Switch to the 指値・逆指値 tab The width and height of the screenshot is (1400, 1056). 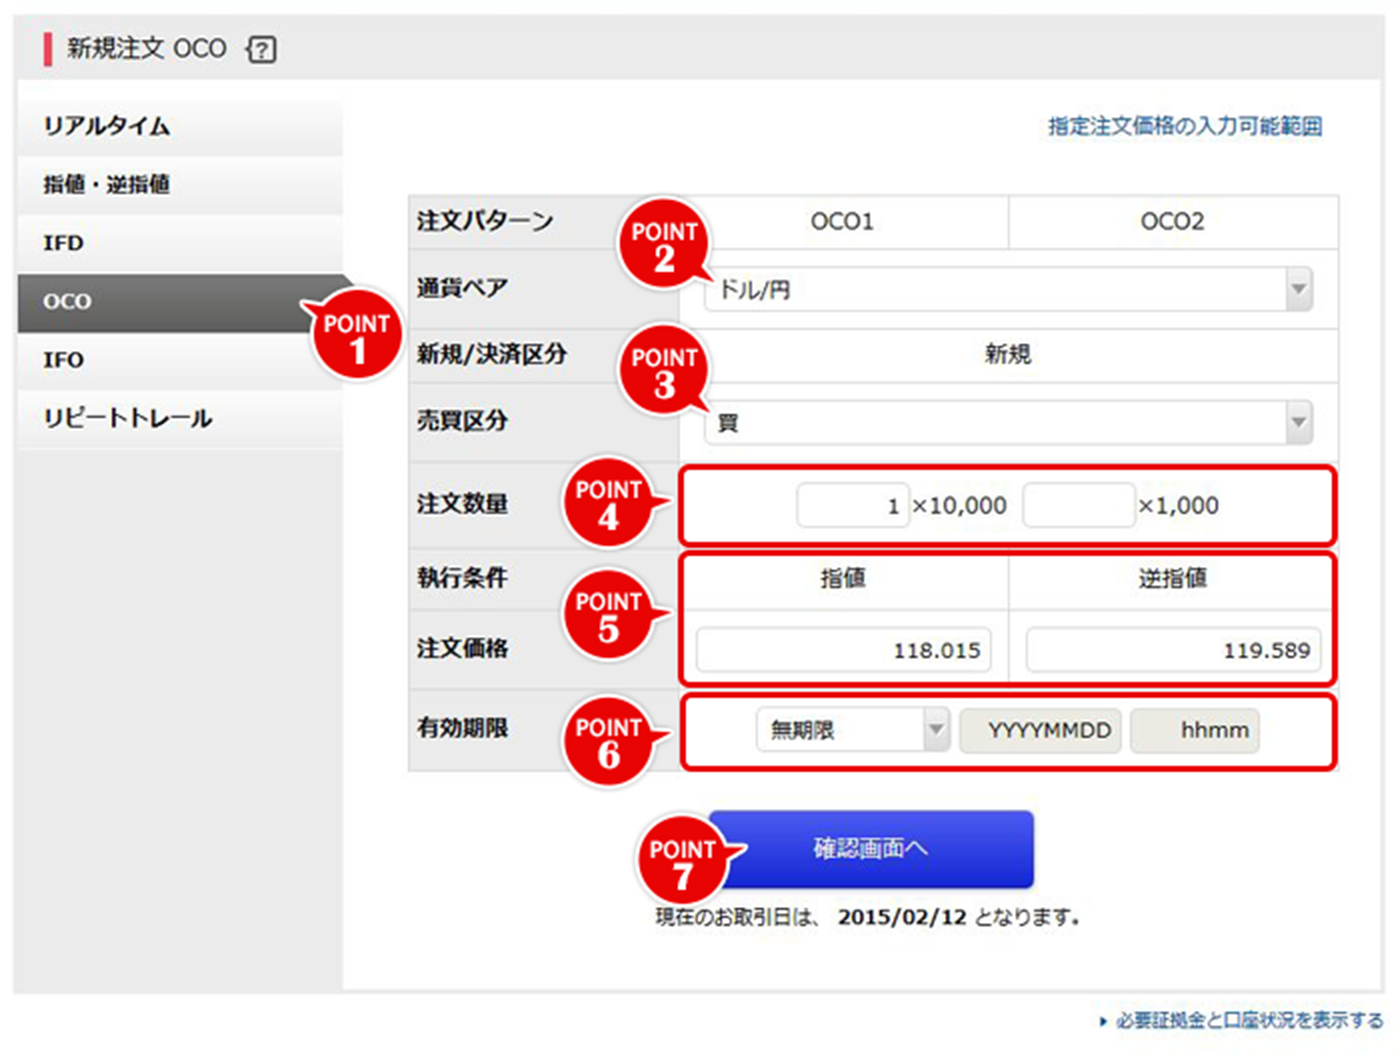tap(180, 184)
